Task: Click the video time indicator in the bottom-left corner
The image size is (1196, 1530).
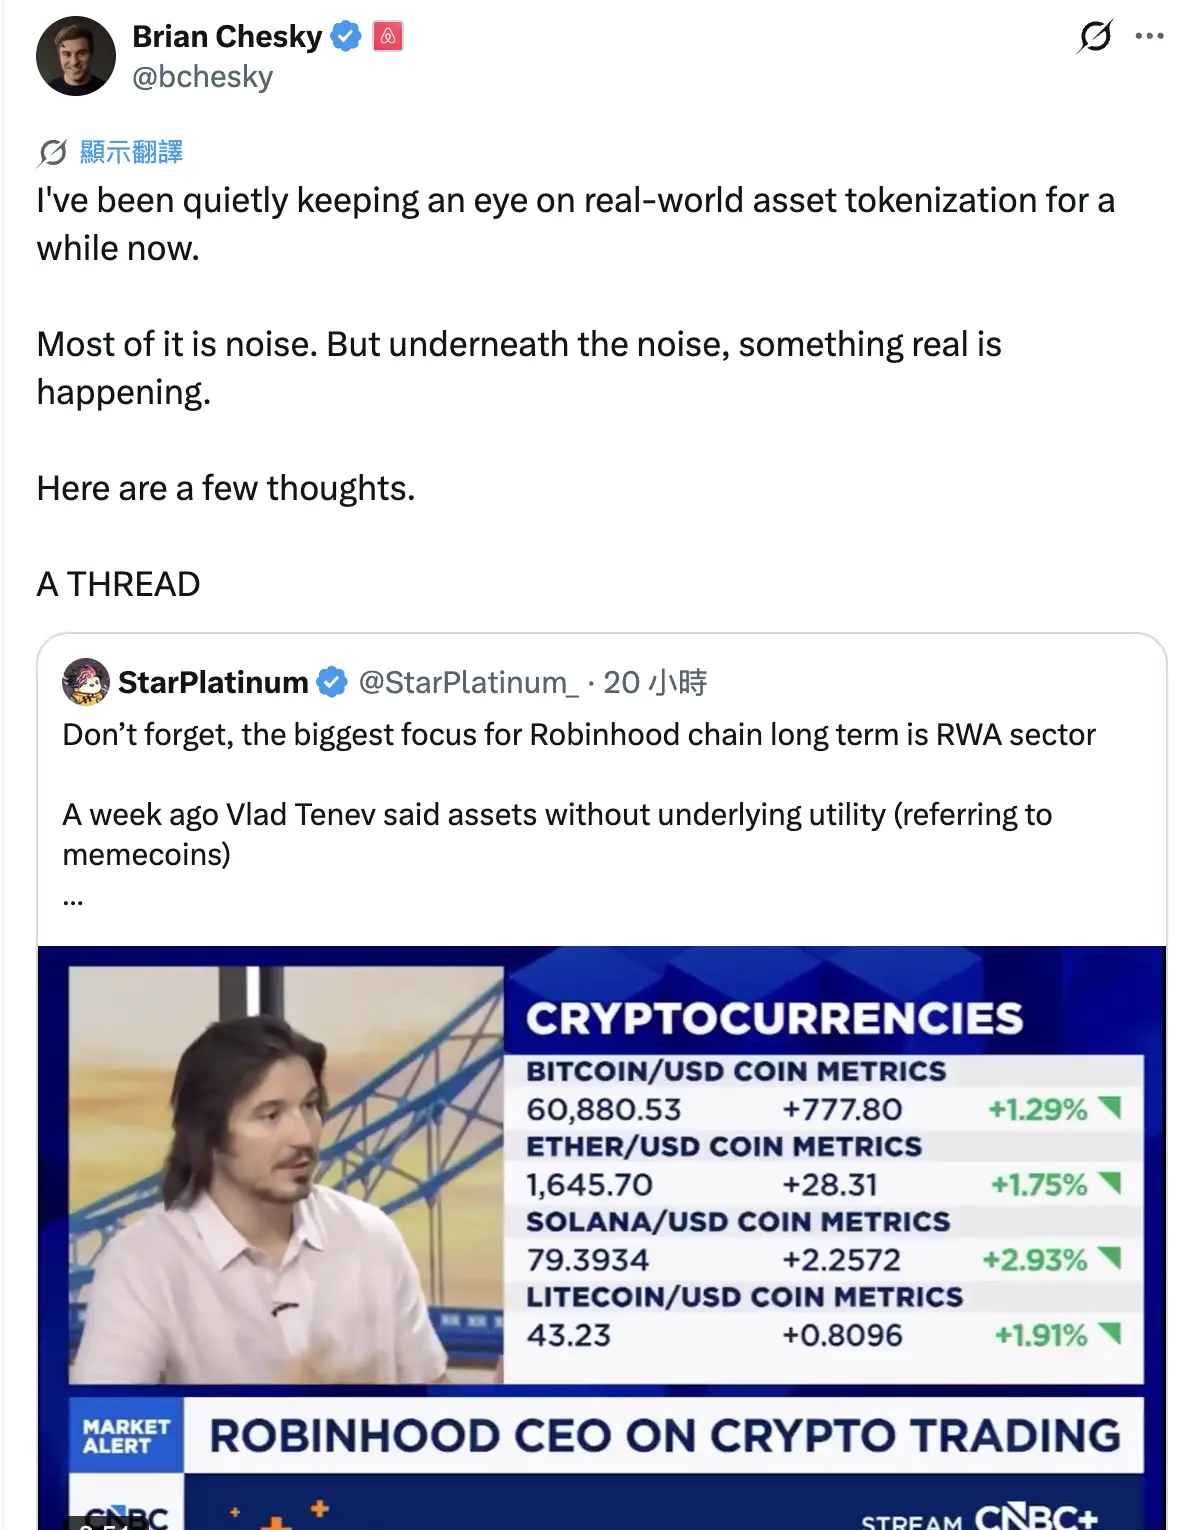Action: pos(97,1524)
